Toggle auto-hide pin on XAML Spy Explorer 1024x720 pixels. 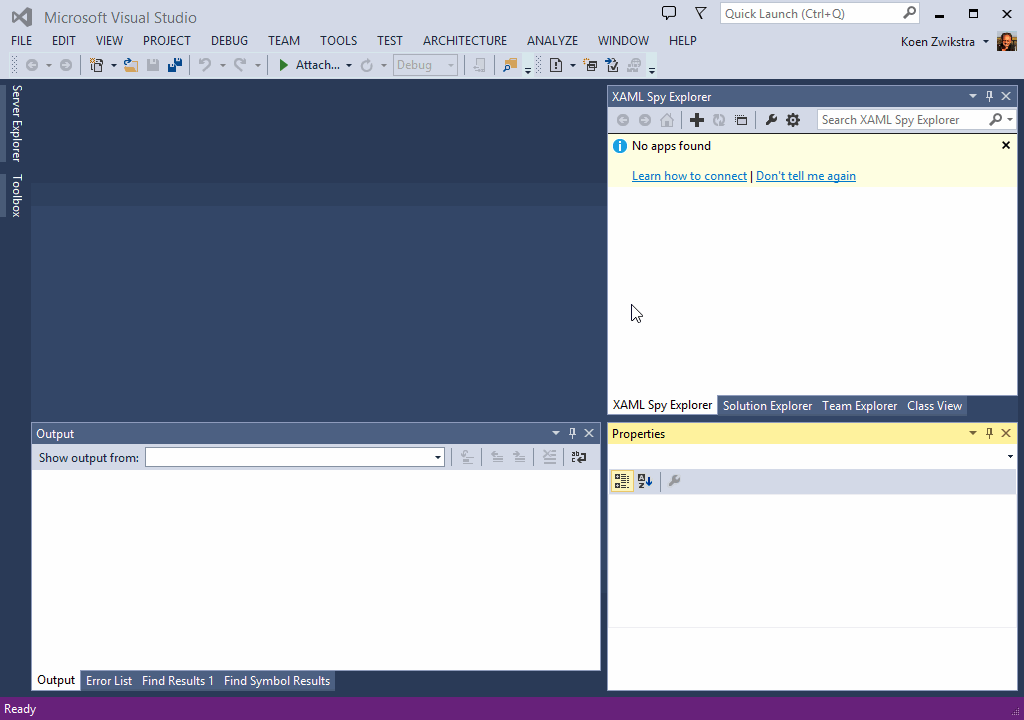click(989, 96)
